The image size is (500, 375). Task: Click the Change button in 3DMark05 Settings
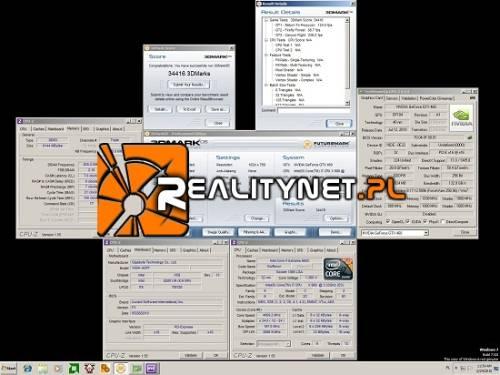tap(257, 218)
